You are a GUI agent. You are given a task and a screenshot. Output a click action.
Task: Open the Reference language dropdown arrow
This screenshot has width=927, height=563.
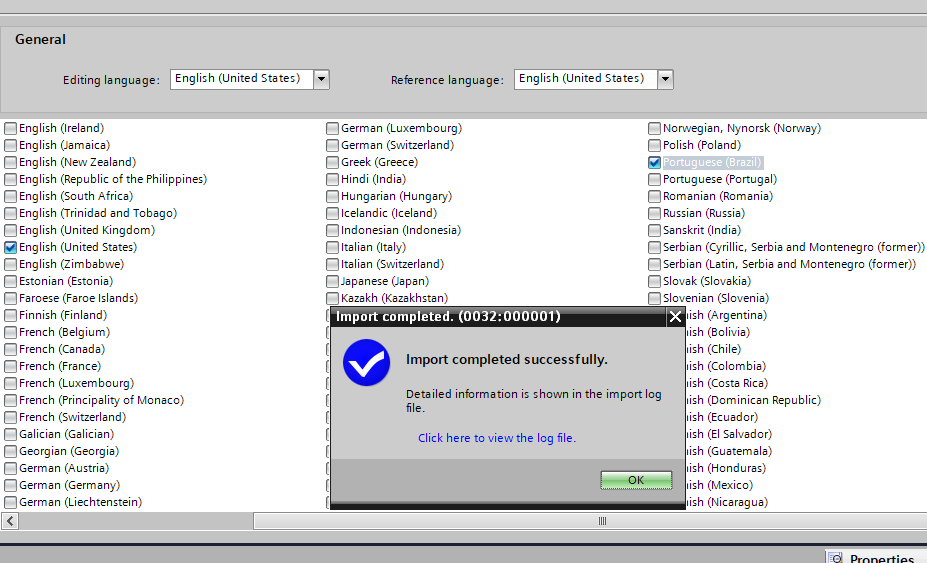[665, 79]
